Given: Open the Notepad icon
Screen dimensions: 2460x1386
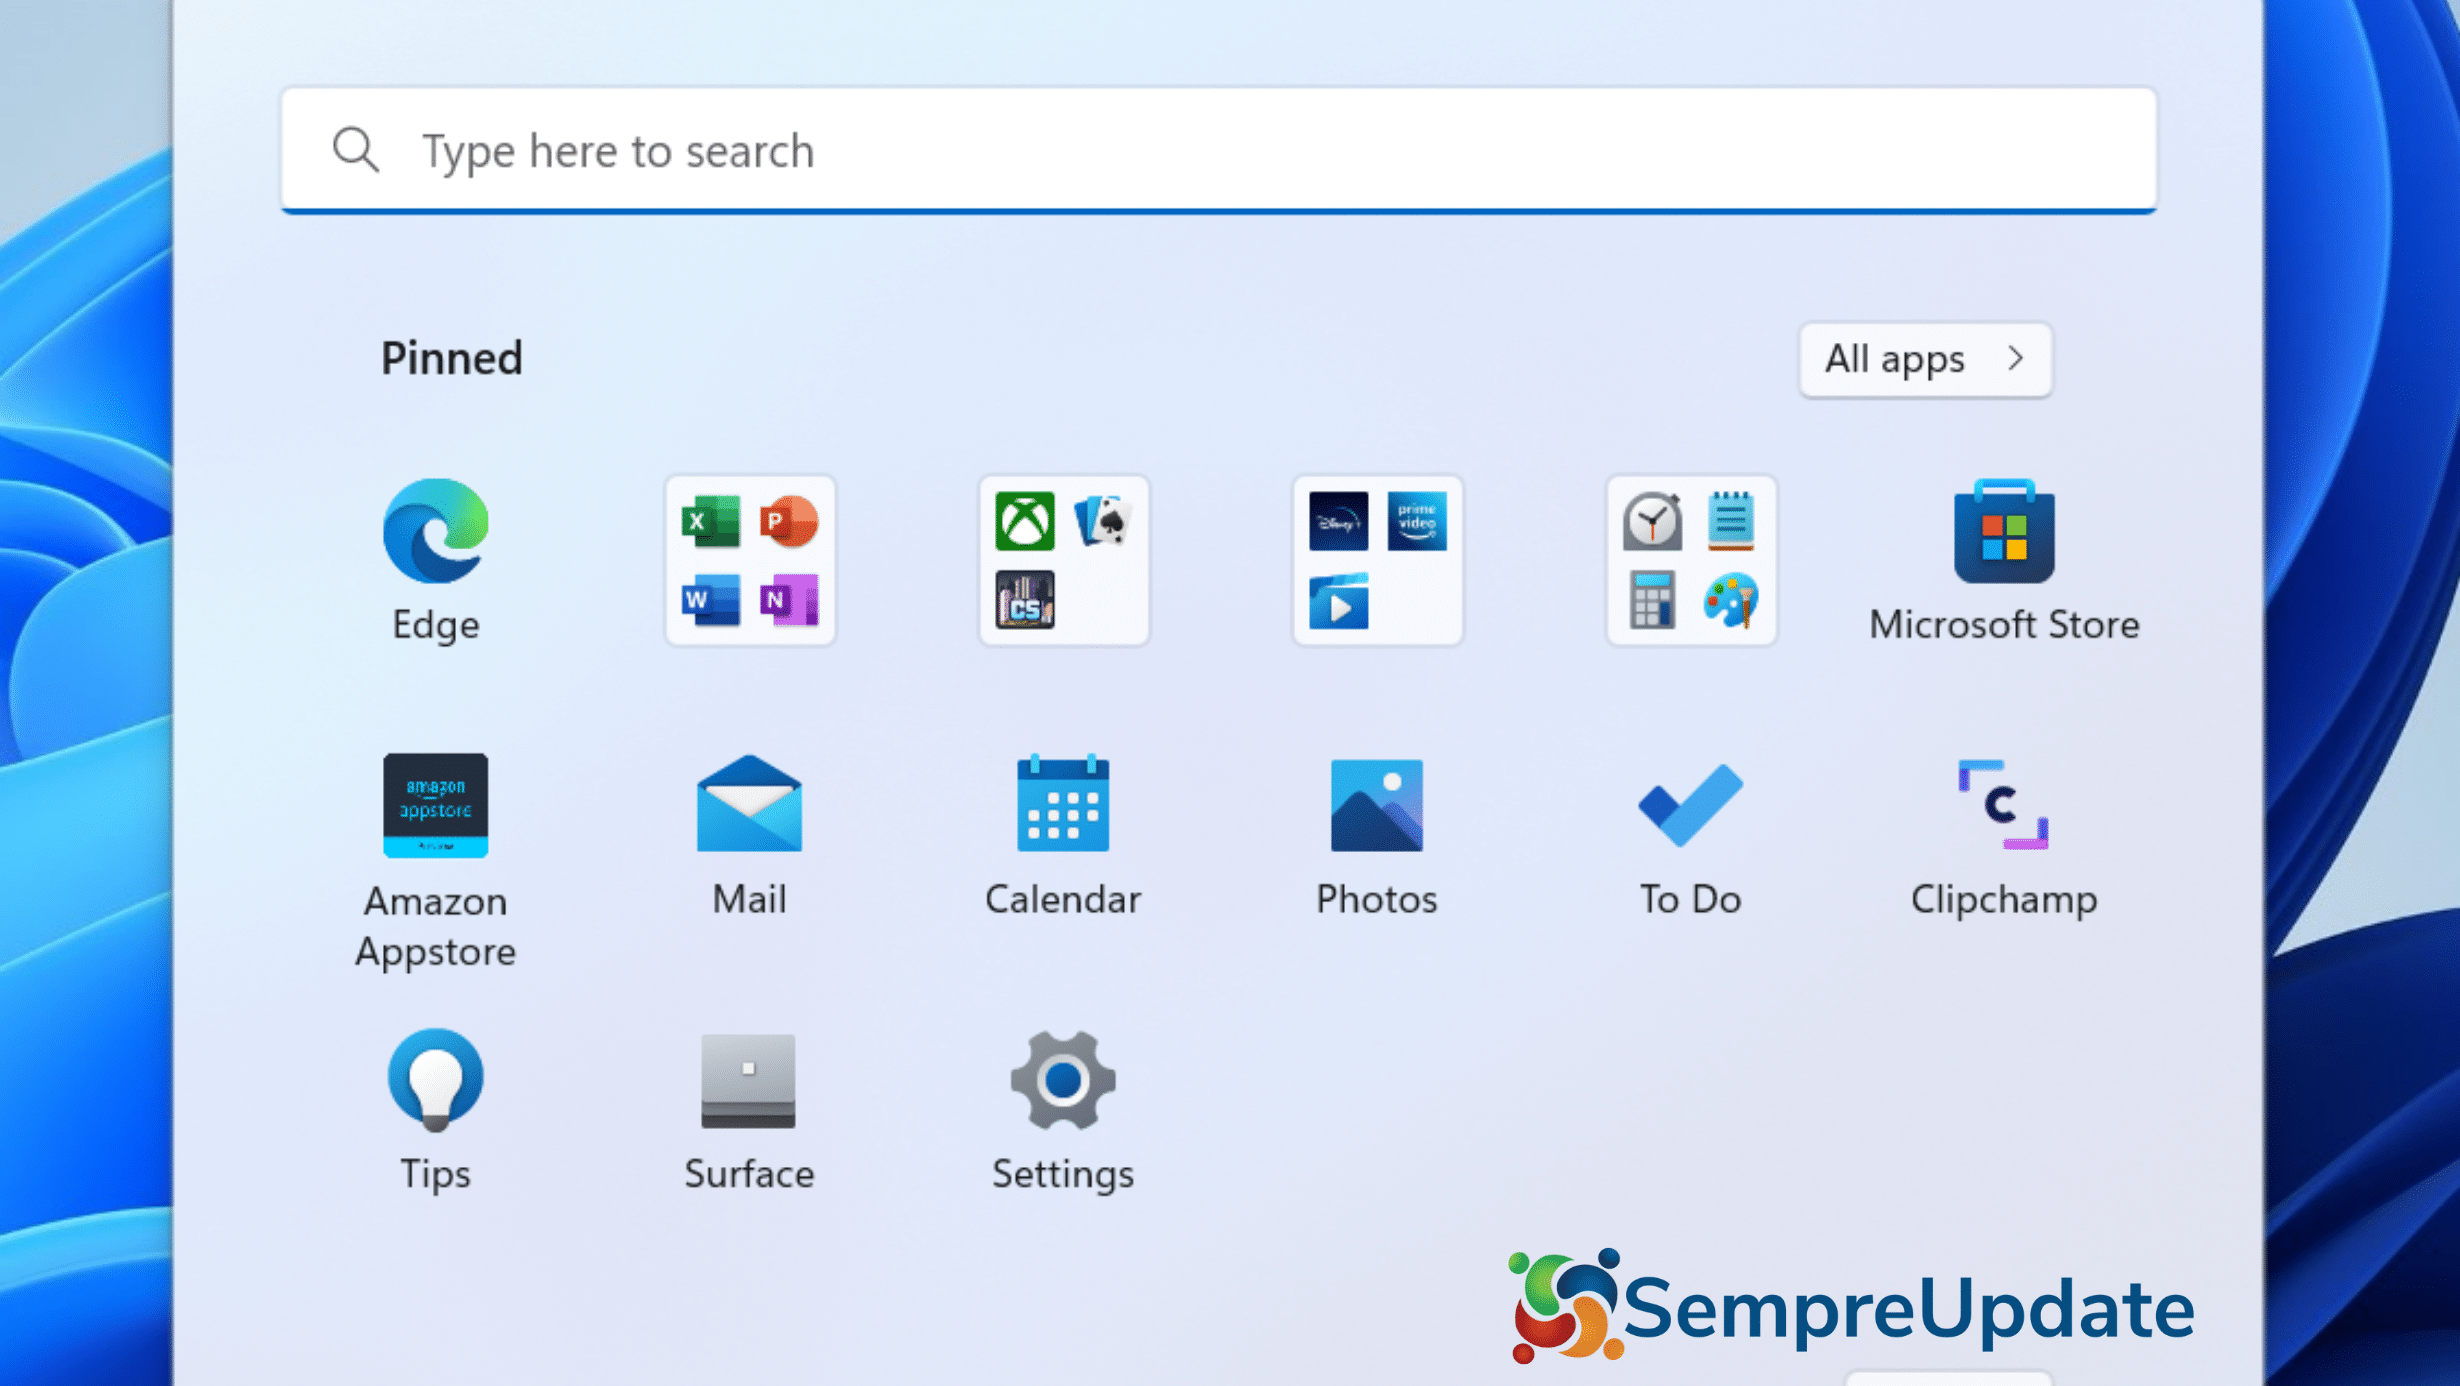Looking at the screenshot, I should click(x=1731, y=521).
